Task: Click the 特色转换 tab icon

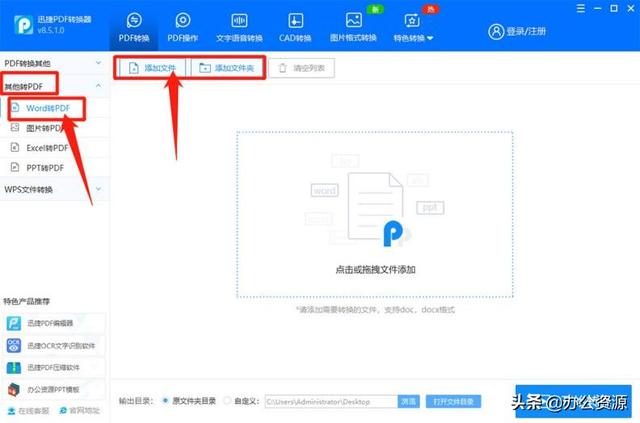Action: (411, 20)
